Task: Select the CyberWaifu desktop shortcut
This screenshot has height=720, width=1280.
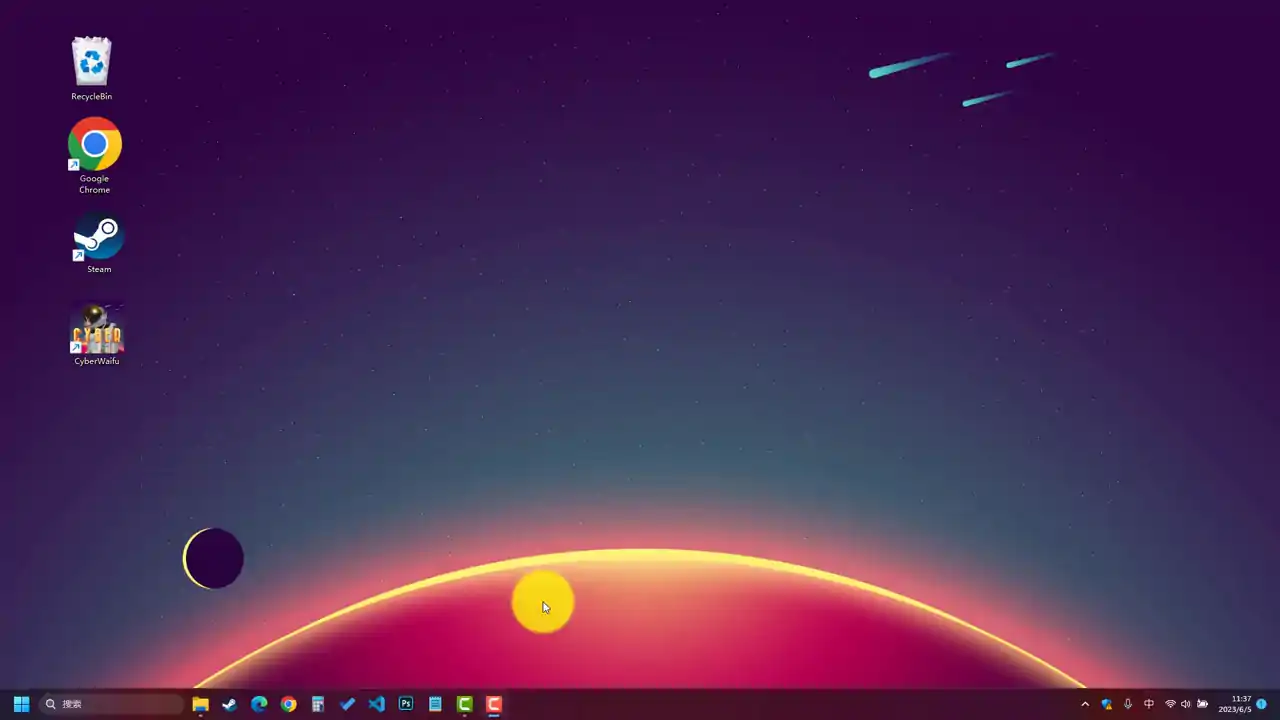Action: [97, 335]
